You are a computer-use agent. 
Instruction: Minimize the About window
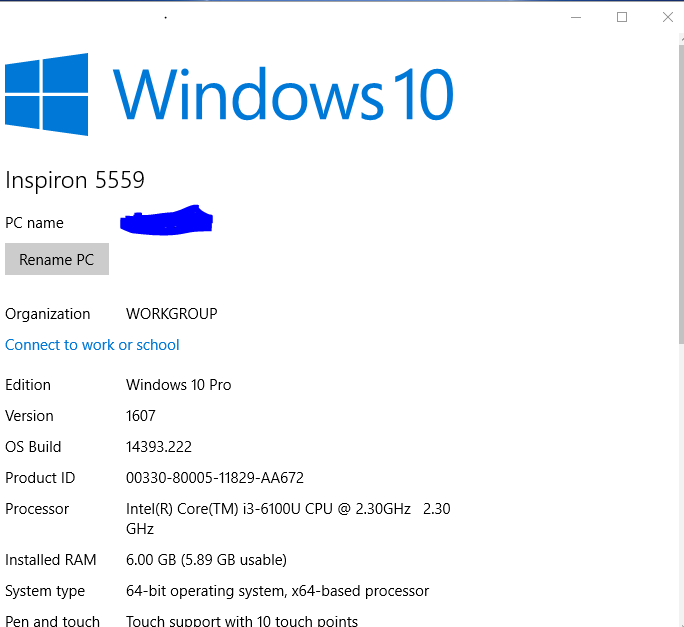pyautogui.click(x=576, y=17)
